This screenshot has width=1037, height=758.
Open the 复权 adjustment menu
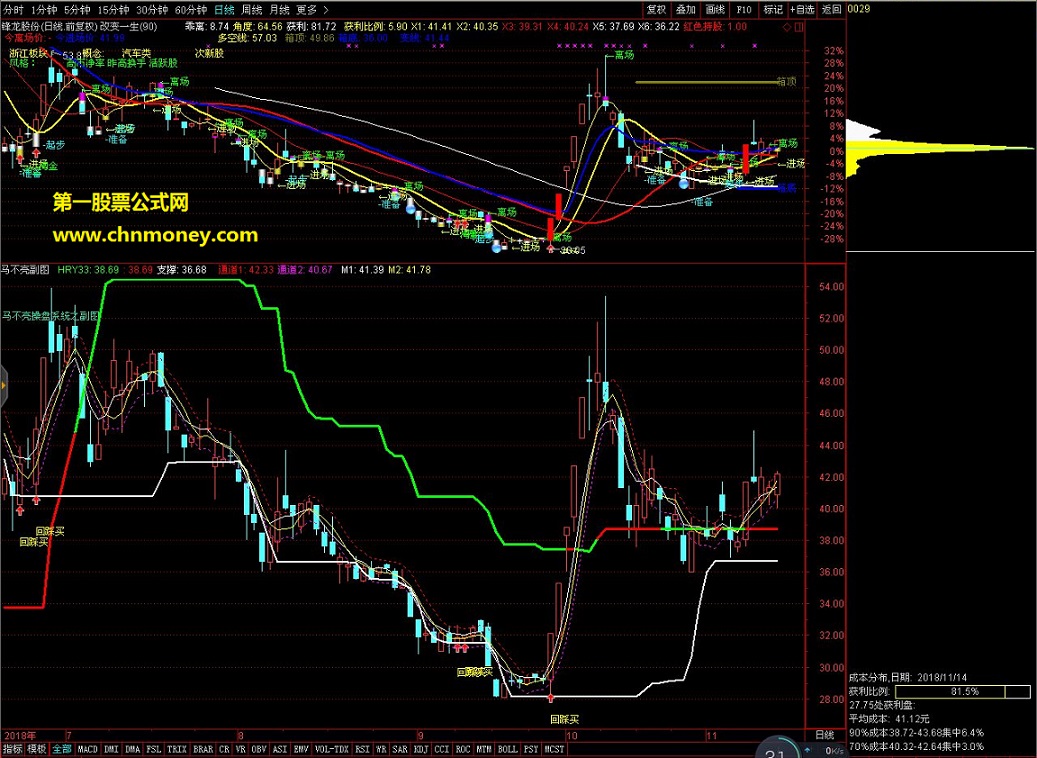coord(656,9)
